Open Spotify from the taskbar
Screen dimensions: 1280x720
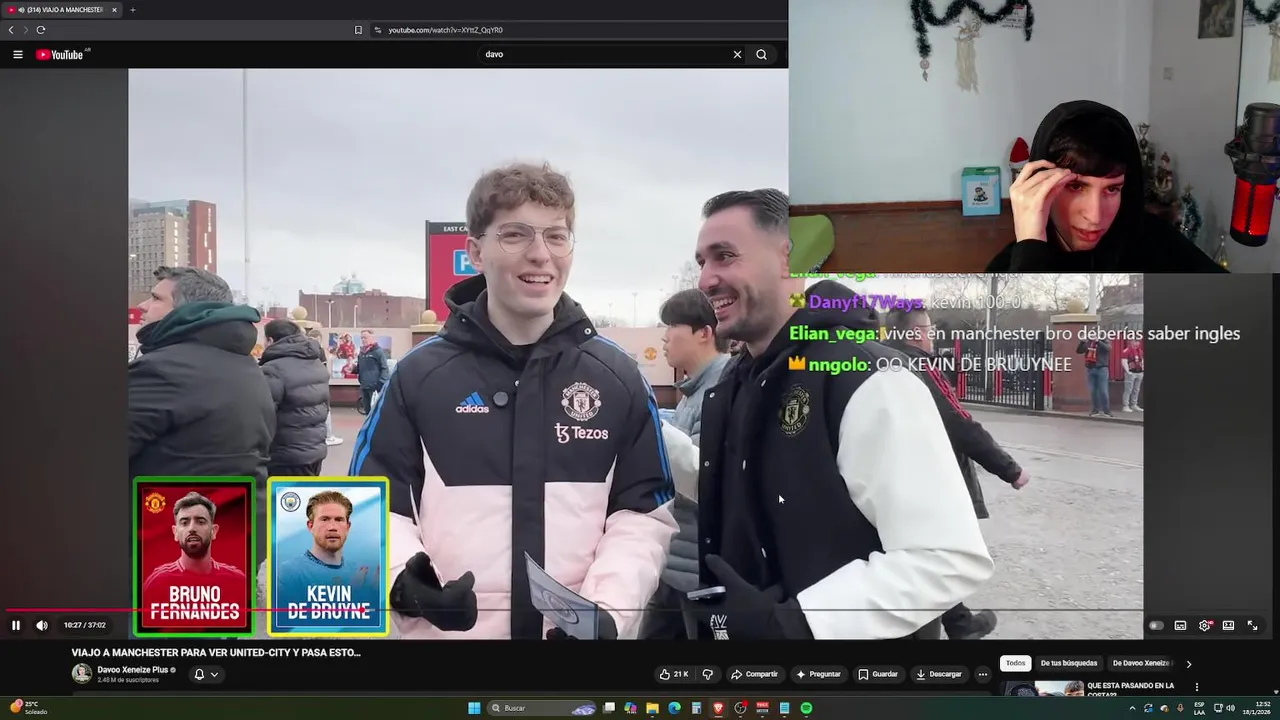point(806,708)
